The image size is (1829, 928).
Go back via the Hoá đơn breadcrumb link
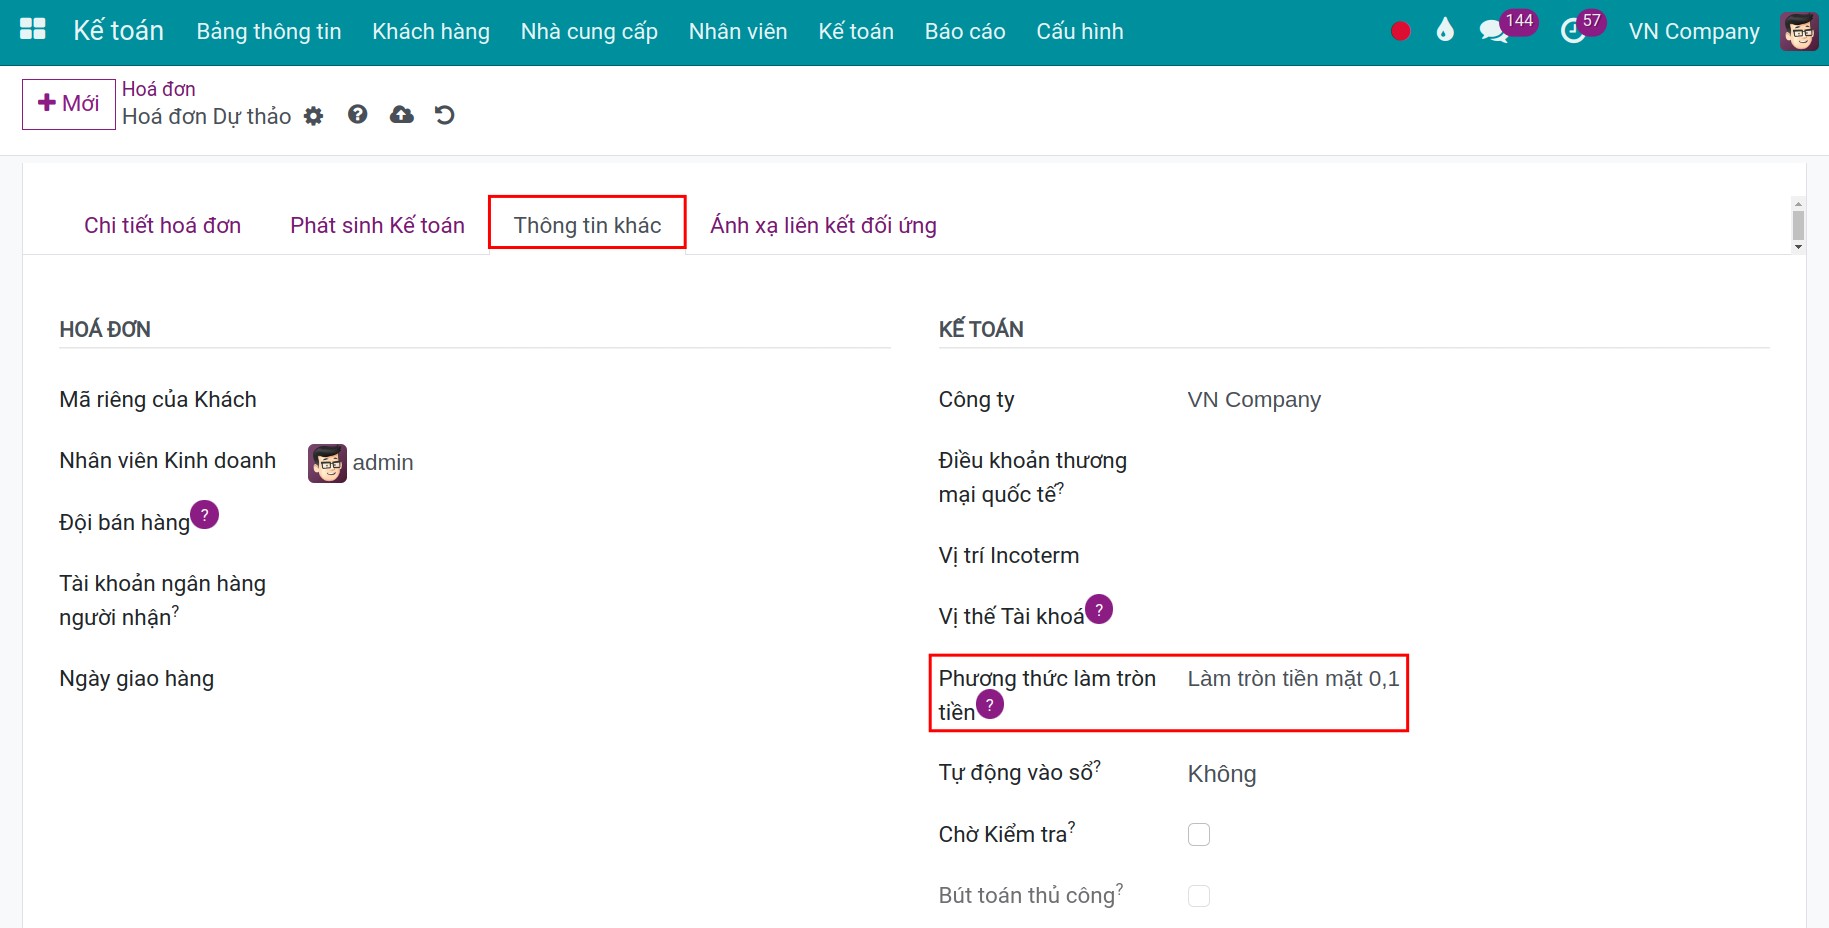[x=159, y=89]
